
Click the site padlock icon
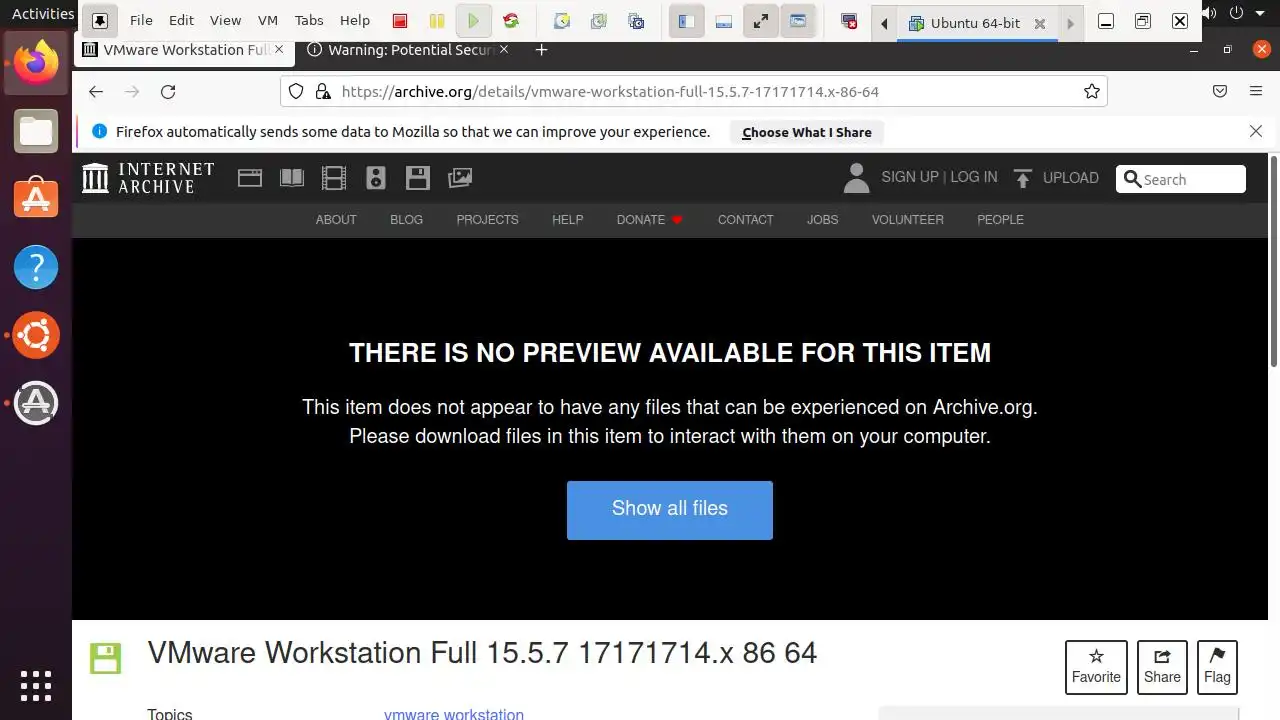click(x=323, y=91)
